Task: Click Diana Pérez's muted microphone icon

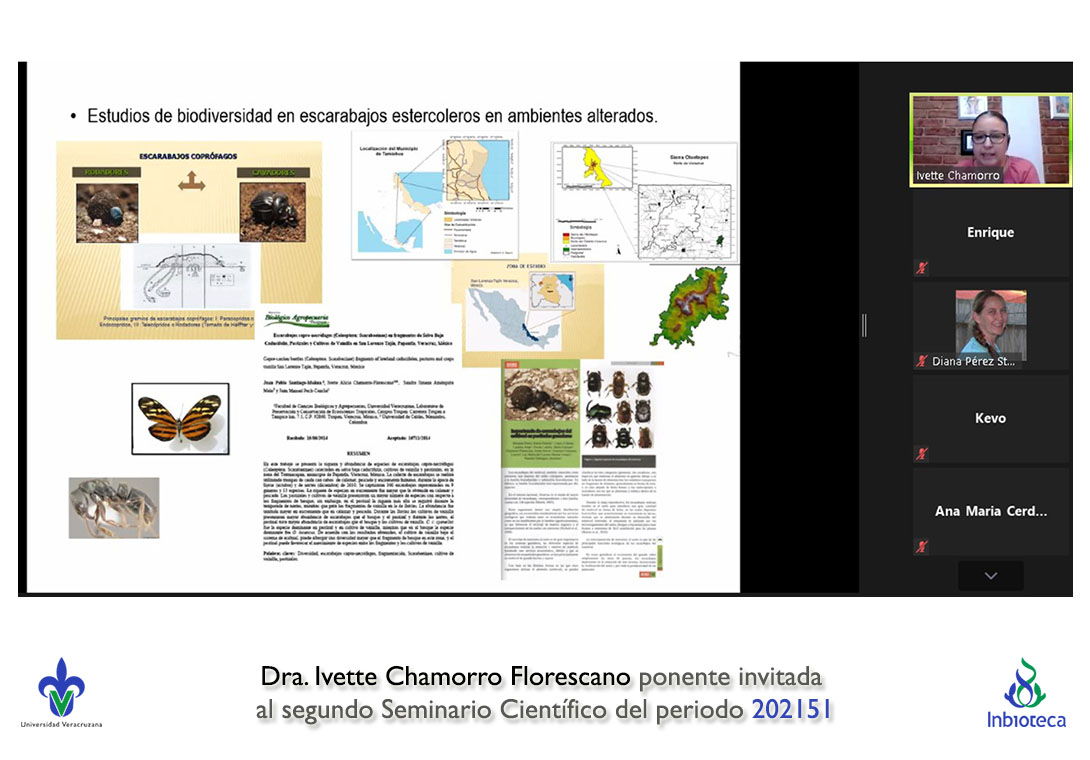Action: pyautogui.click(x=922, y=361)
